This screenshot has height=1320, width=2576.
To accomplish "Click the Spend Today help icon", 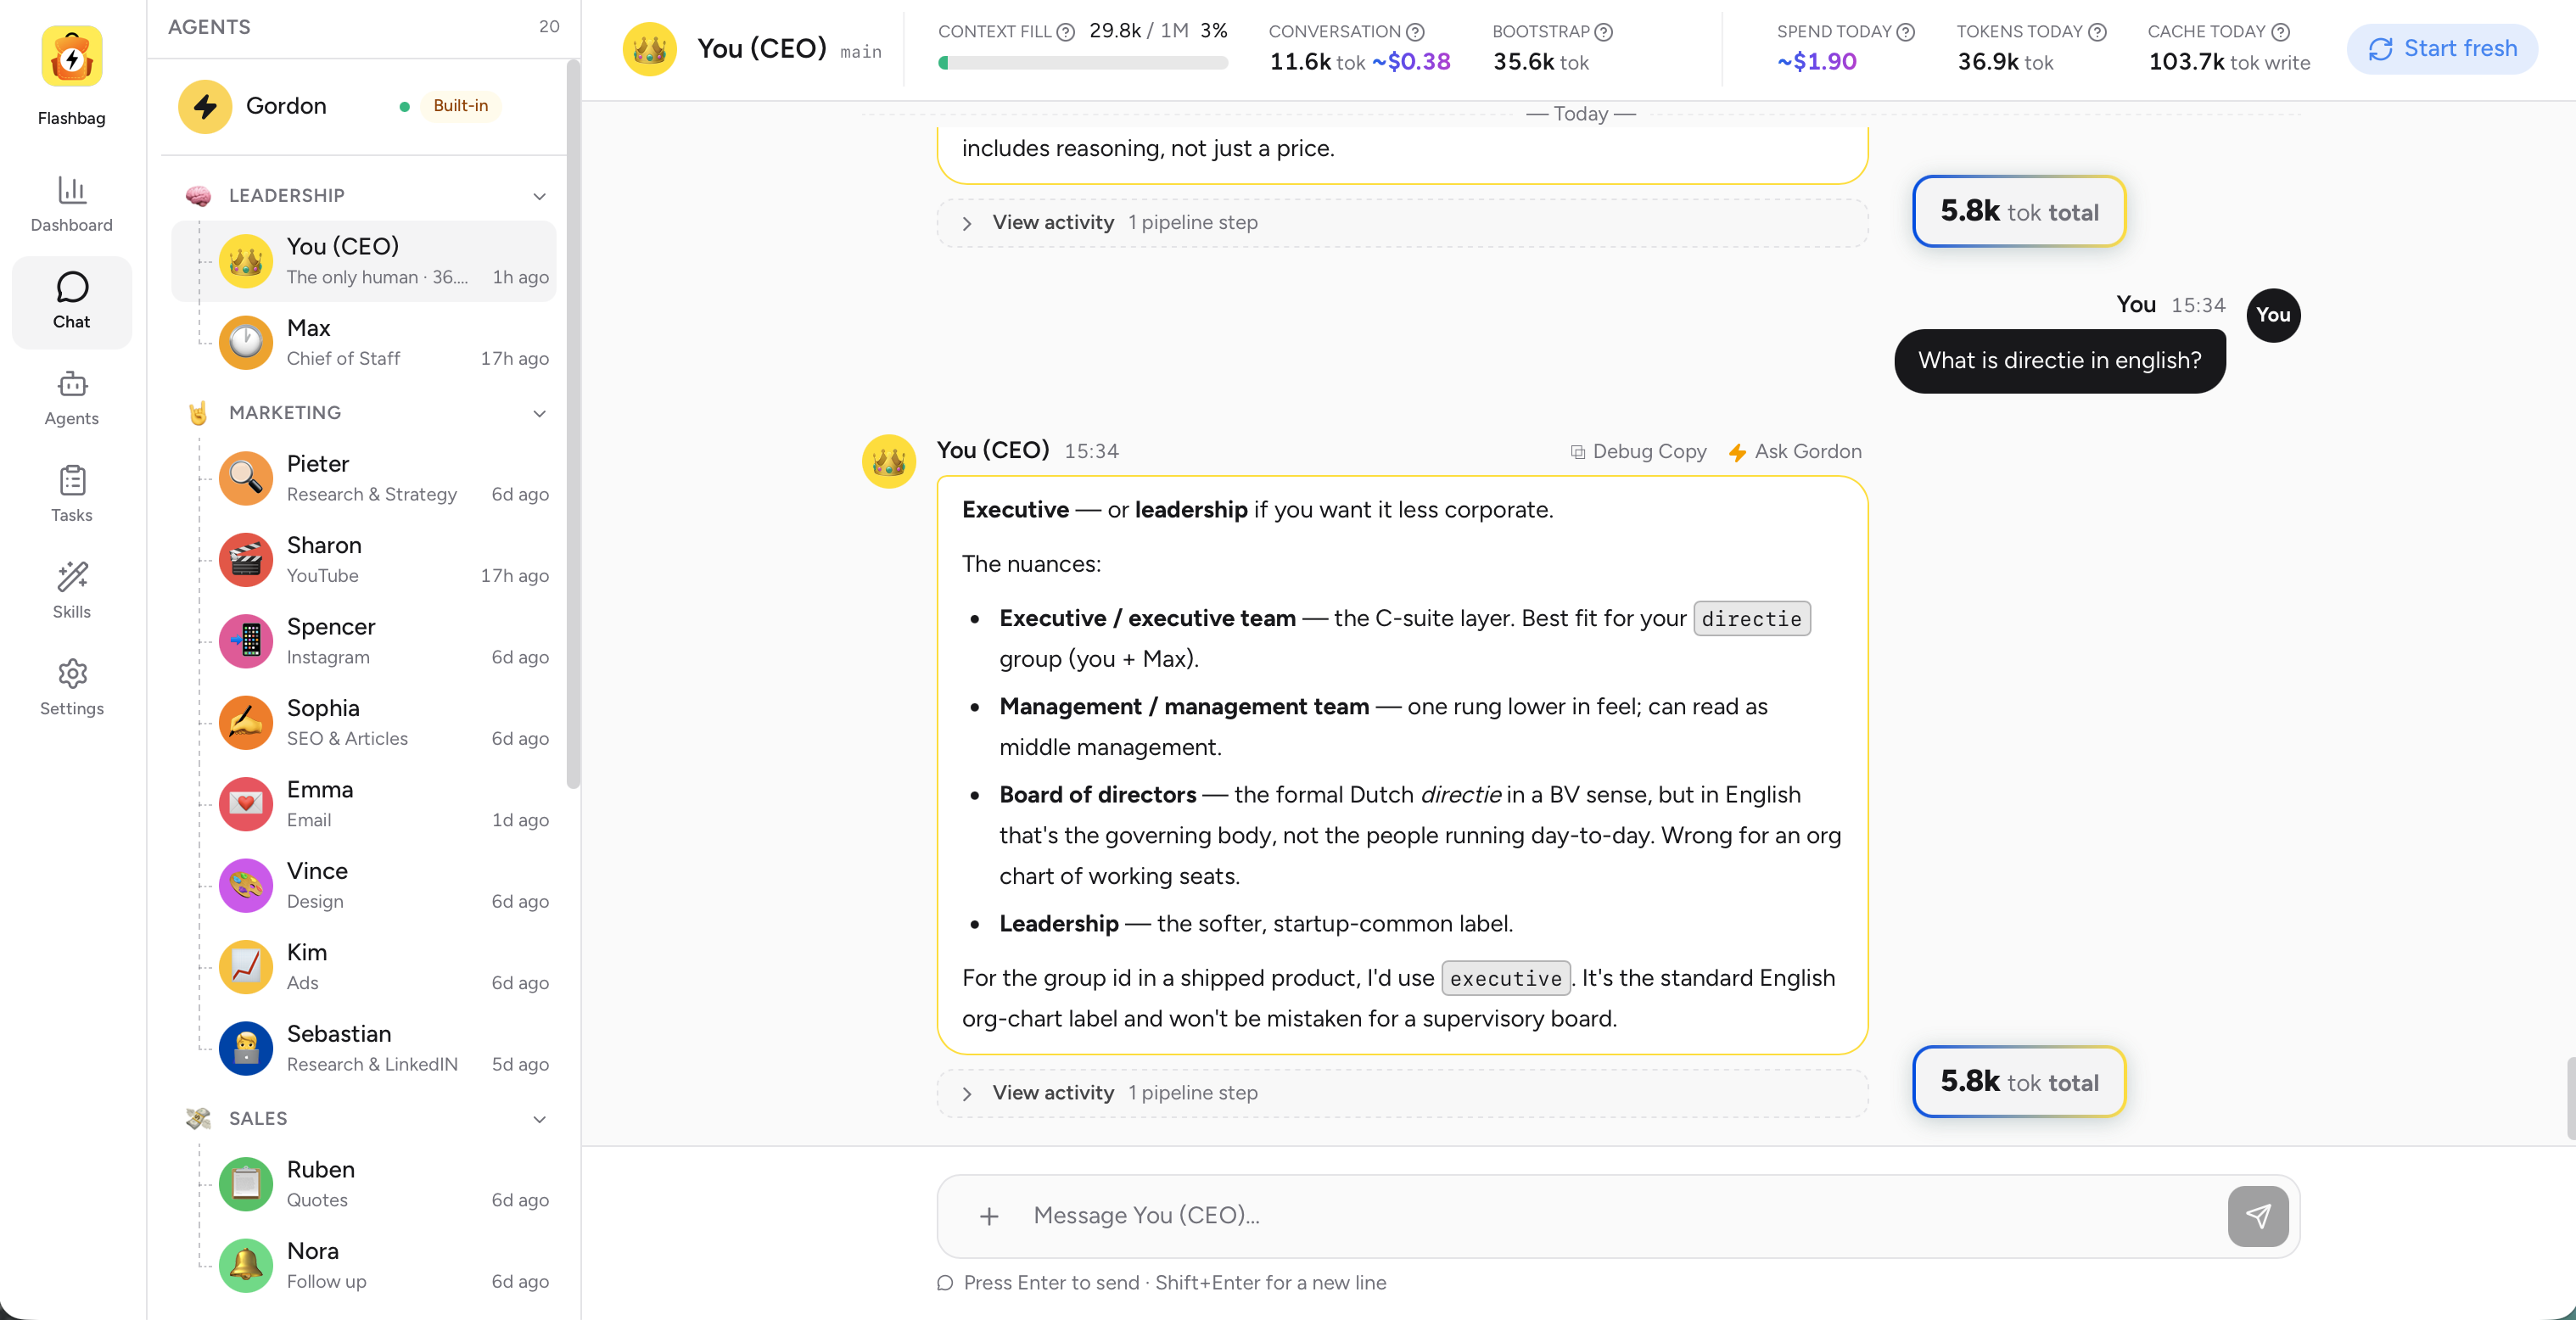I will pyautogui.click(x=1905, y=32).
